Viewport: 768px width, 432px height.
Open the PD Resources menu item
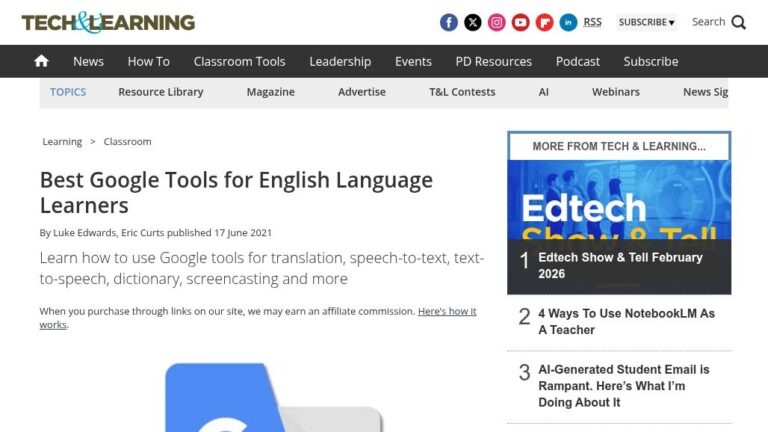point(493,61)
